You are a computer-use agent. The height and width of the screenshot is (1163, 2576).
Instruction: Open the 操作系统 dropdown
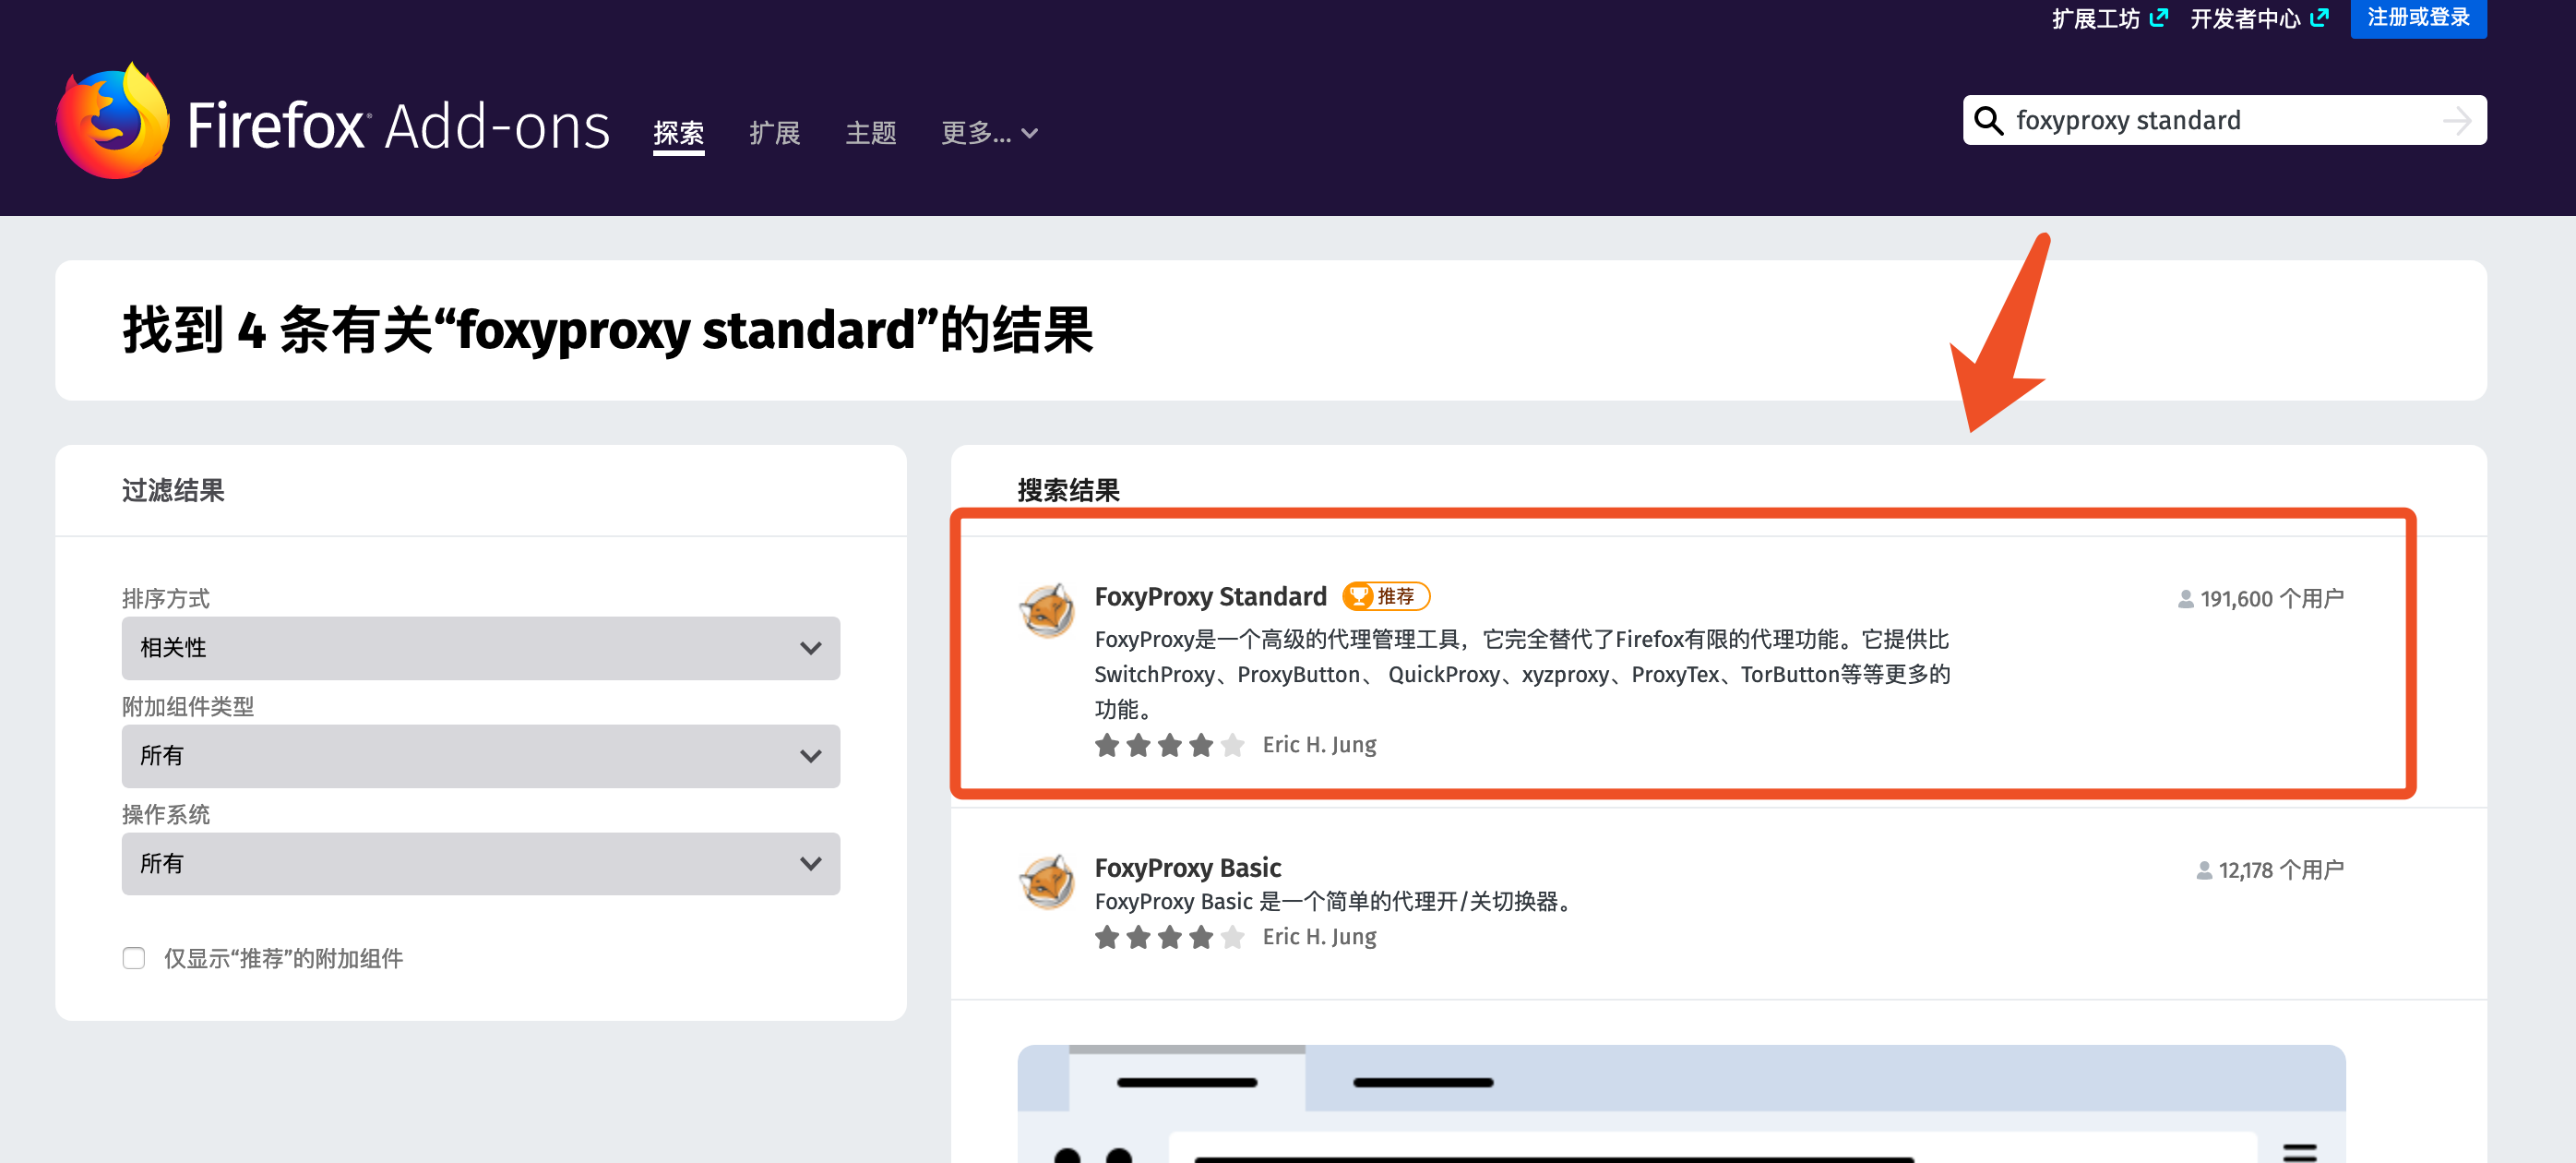click(x=480, y=863)
